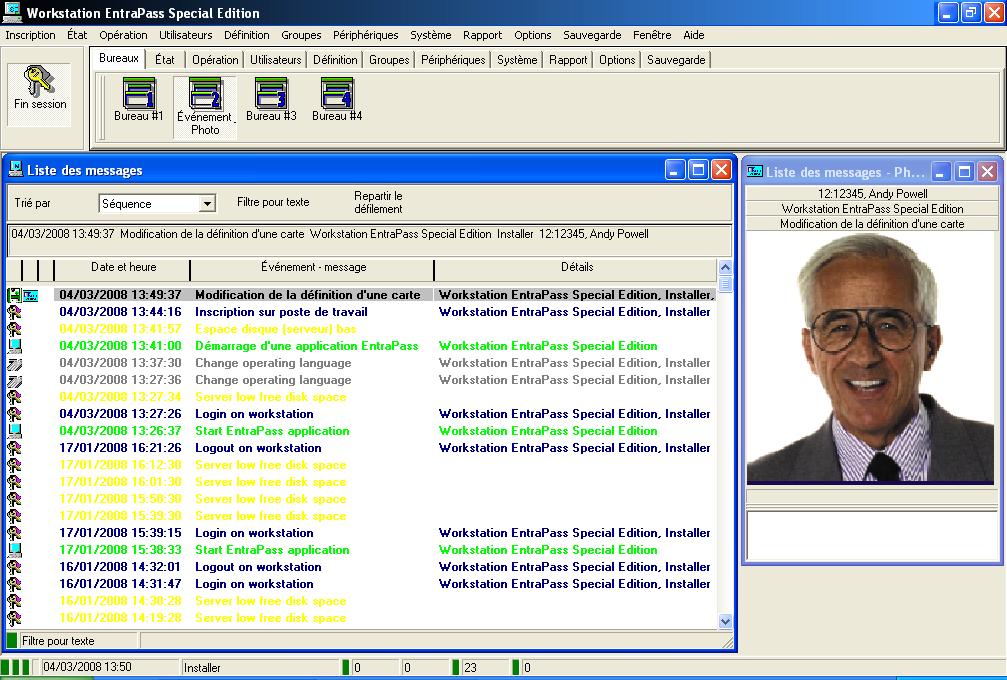Switch to the Système toolbar tab

tap(517, 60)
